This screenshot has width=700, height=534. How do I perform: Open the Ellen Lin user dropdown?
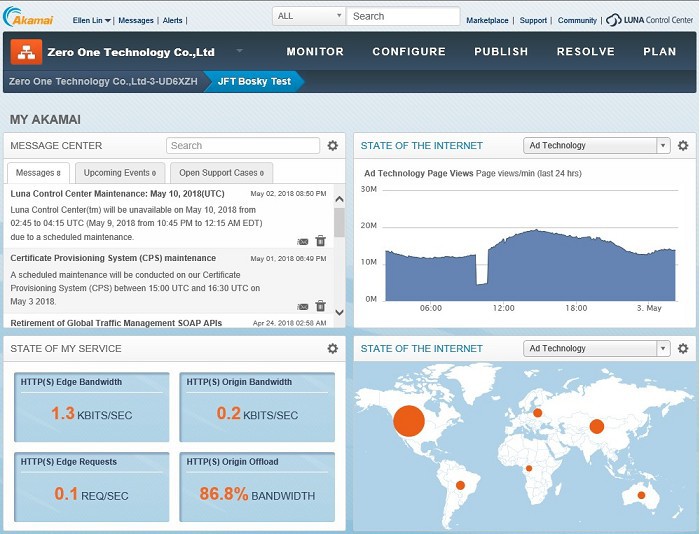[92, 21]
